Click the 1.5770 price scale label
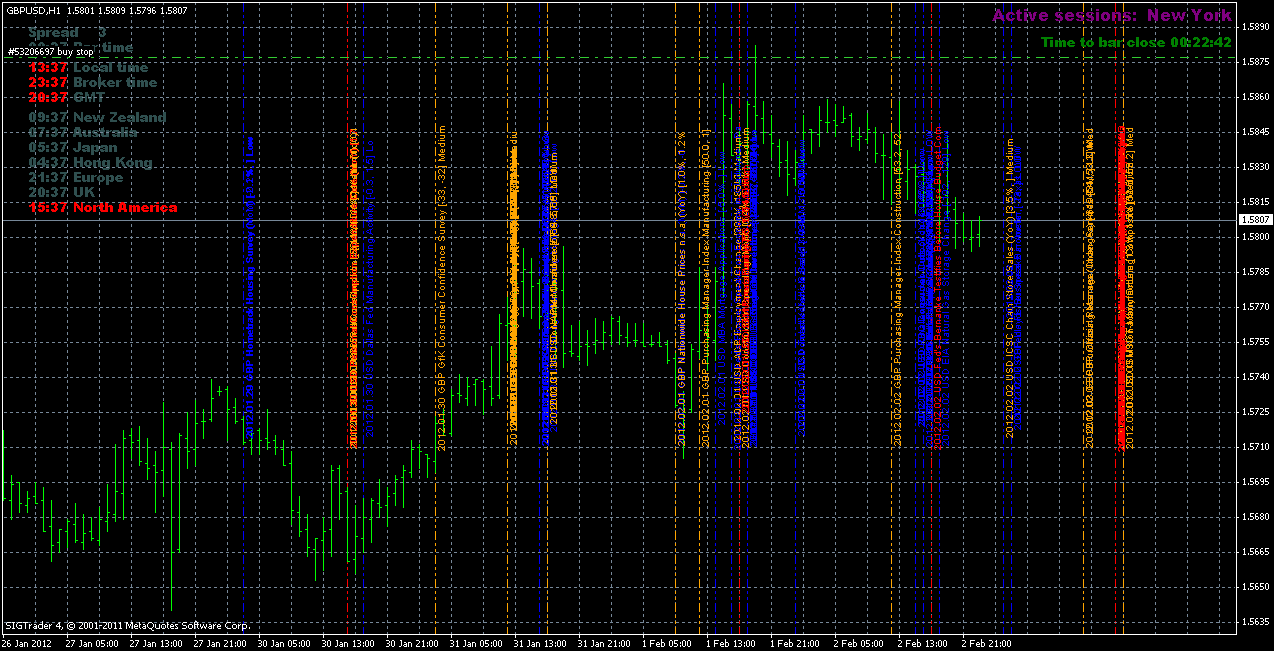Screen dimensions: 1274x651 tap(1255, 307)
